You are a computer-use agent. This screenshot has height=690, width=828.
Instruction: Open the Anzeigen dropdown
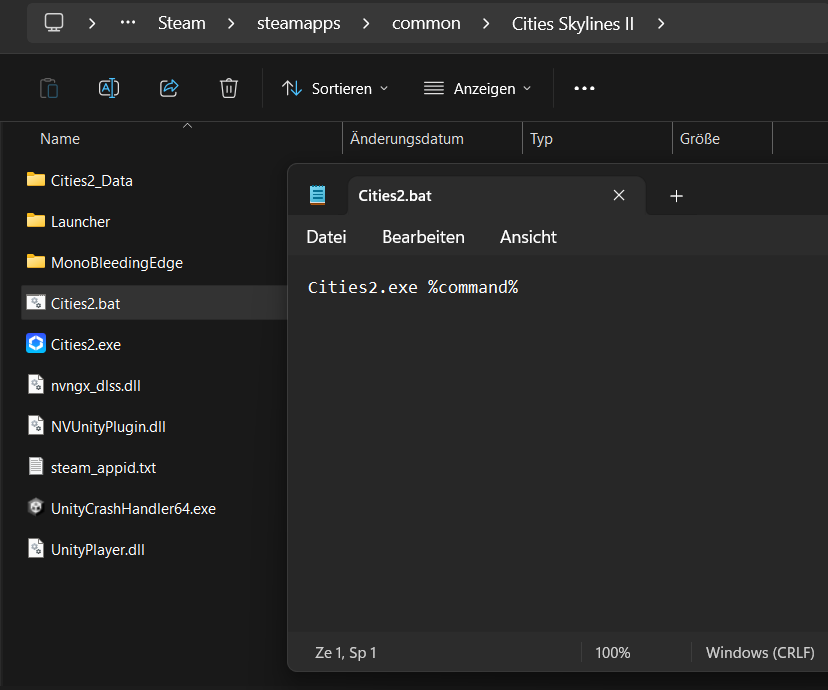pyautogui.click(x=477, y=88)
